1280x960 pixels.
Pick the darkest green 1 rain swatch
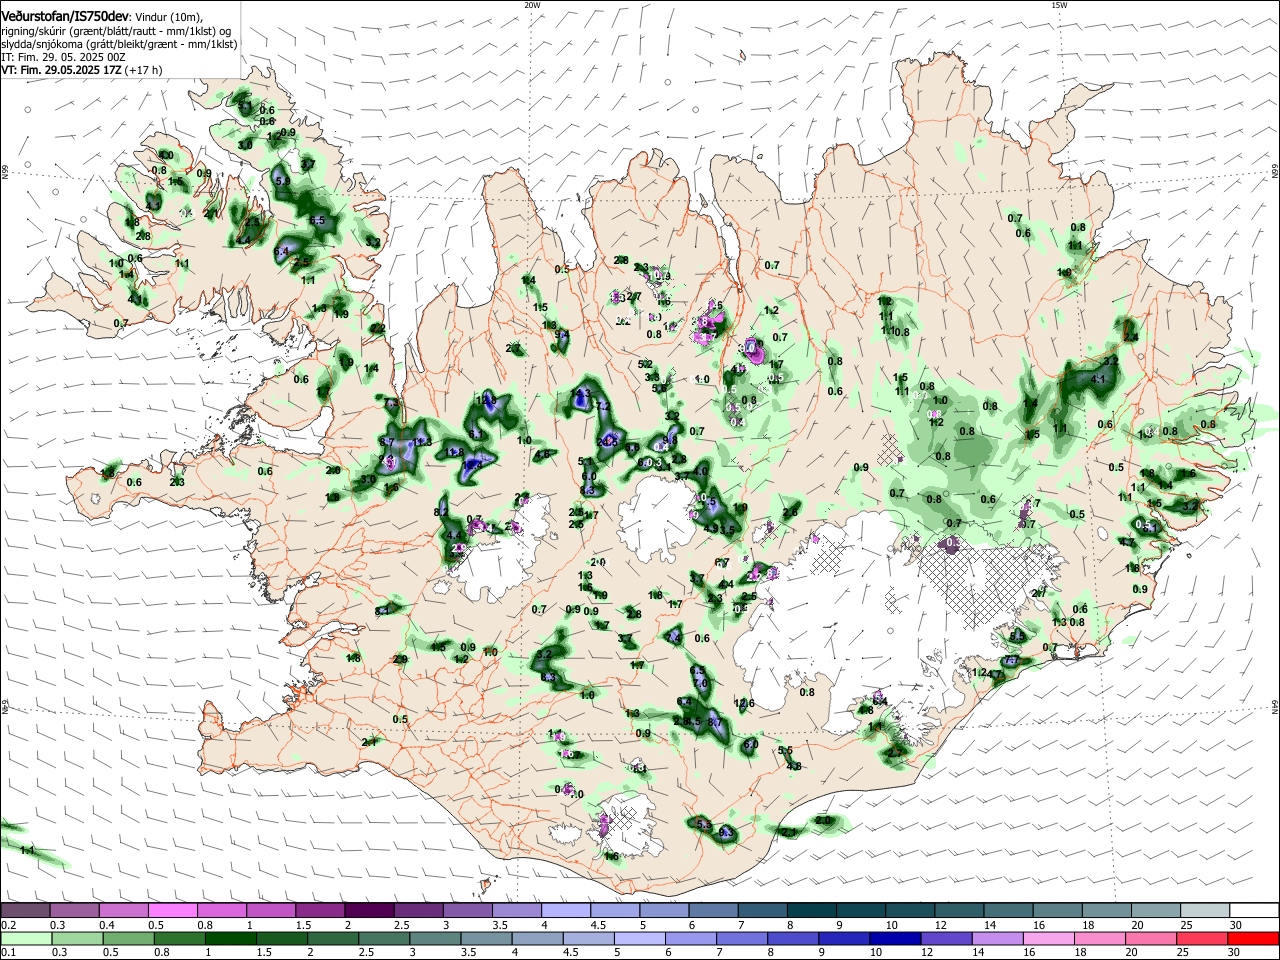click(x=231, y=938)
